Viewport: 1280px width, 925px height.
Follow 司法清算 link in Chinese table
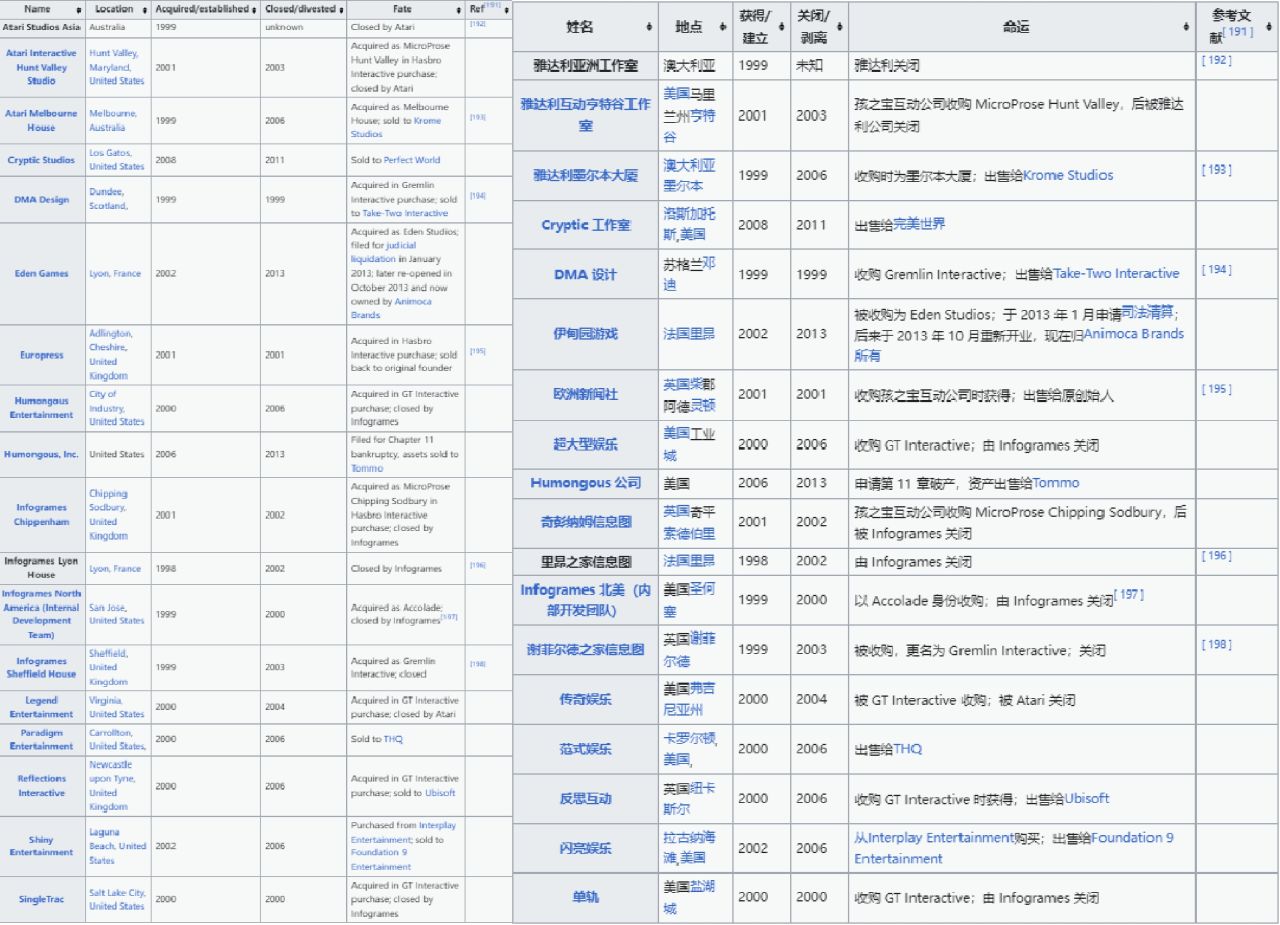pyautogui.click(x=1148, y=313)
